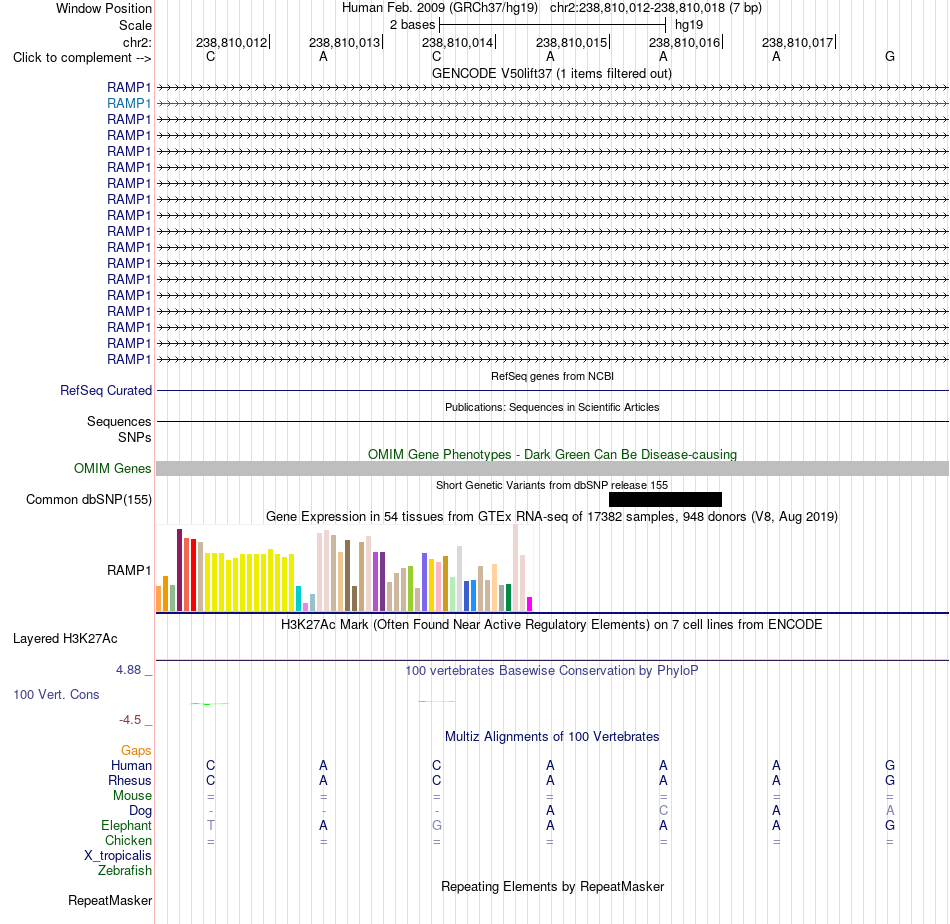Click the C base in the Dog row
Viewport: 950px width, 924px height.
pos(663,810)
